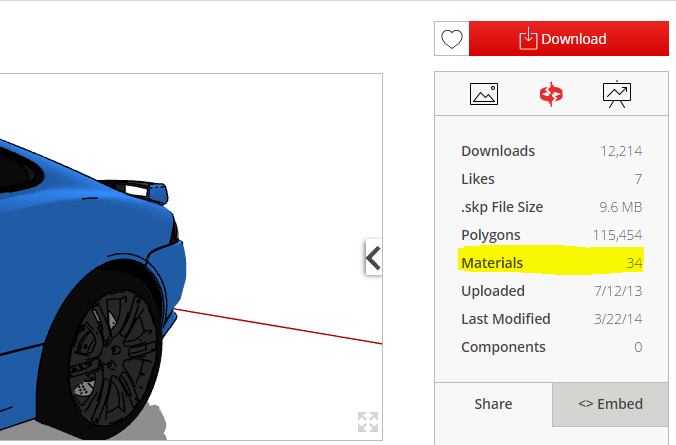Click the .skp File Size label
676x445 pixels.
[x=502, y=207]
